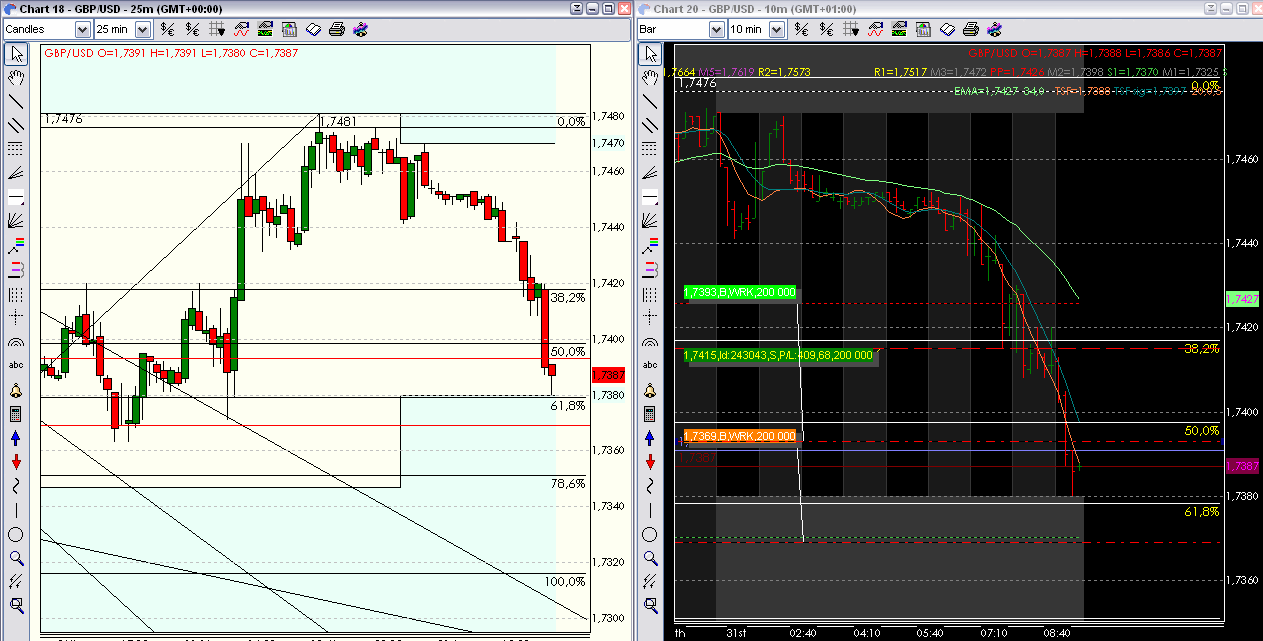The height and width of the screenshot is (641, 1263).
Task: Click the red 1,7387 price tag on Chart 18 axis
Action: [609, 375]
